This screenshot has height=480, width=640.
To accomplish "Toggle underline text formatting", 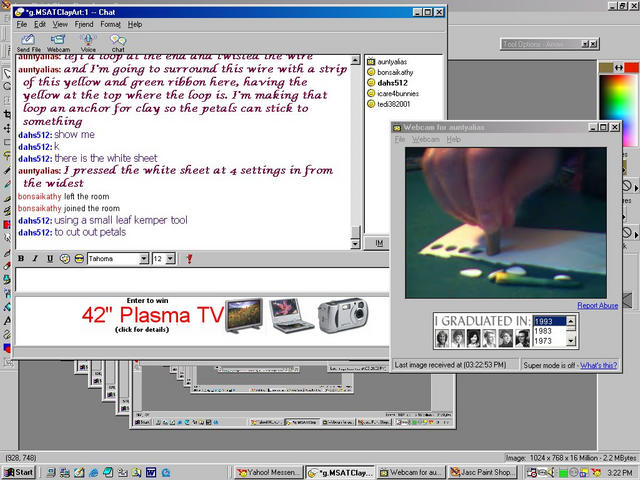I will coord(50,258).
